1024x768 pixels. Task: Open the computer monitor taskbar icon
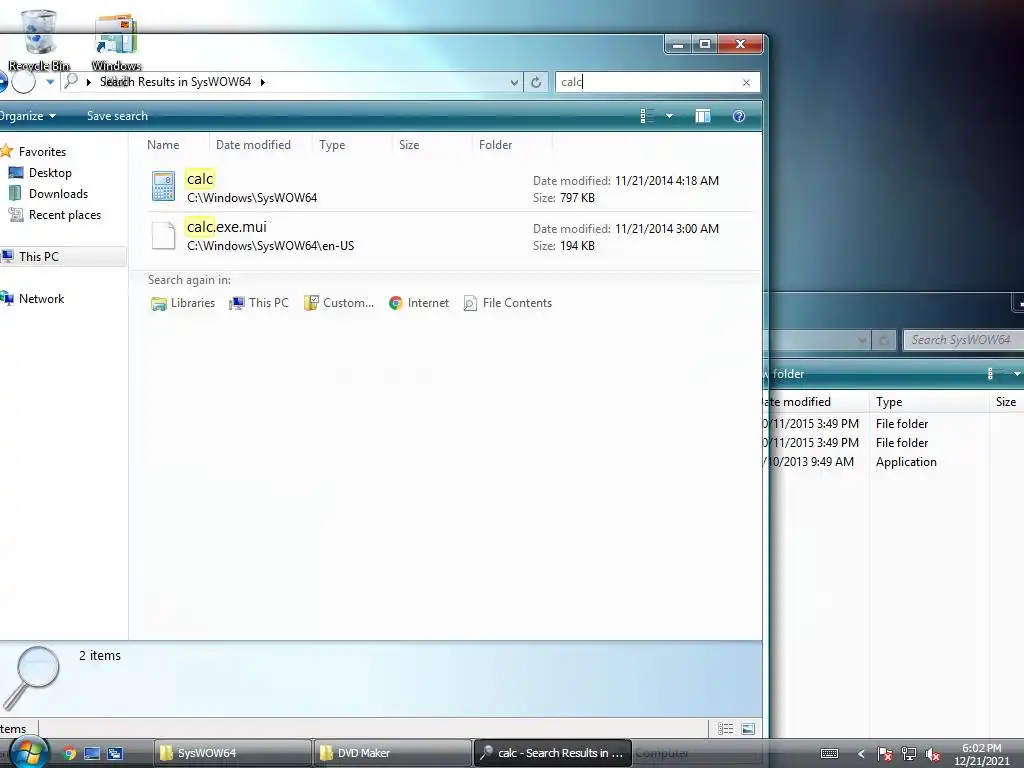click(x=92, y=753)
